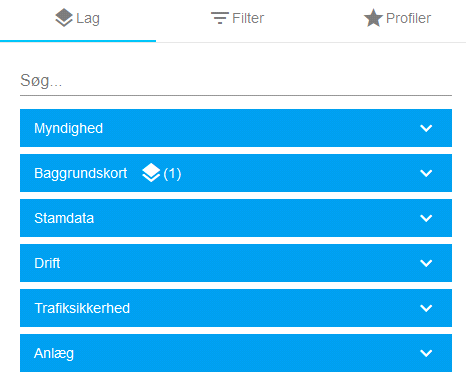Click the Stamdata group label
This screenshot has width=466, height=392.
tap(64, 218)
